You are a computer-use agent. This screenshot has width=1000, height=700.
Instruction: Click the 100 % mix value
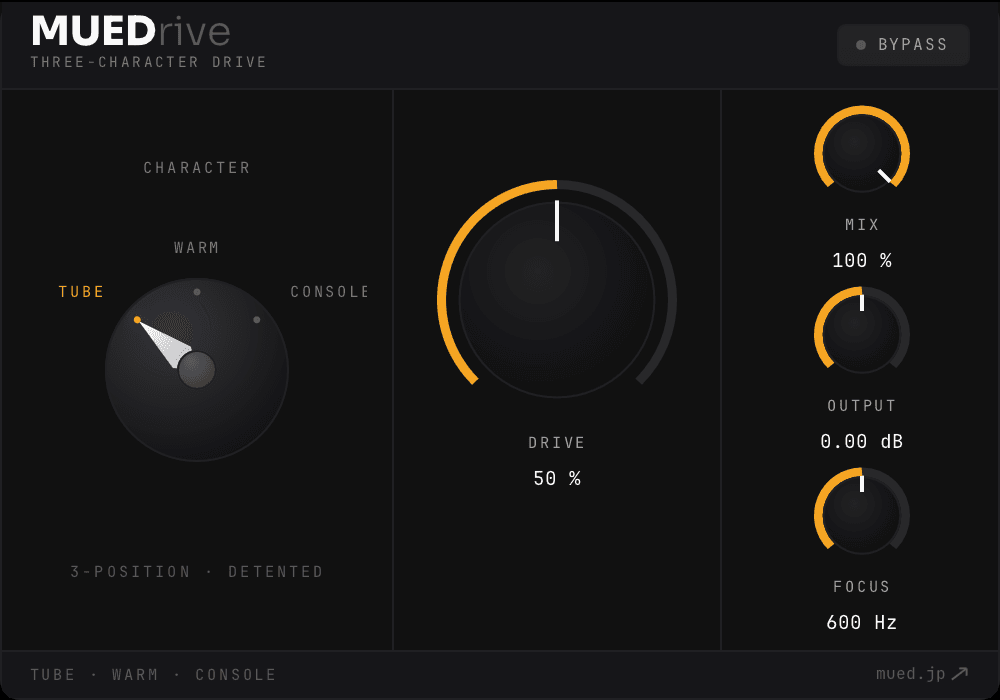click(862, 260)
